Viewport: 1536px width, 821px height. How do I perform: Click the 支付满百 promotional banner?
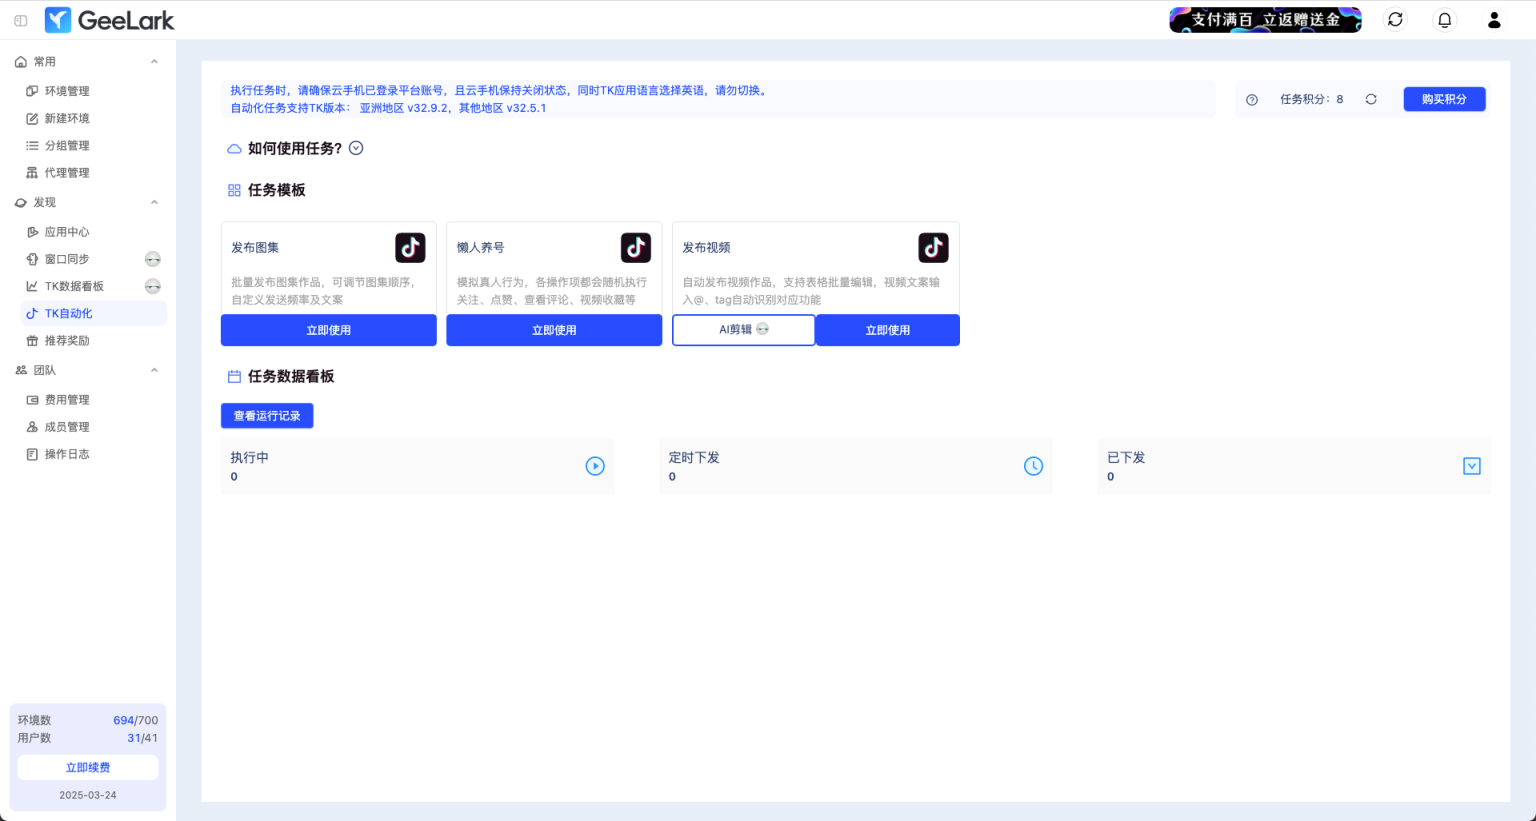click(1265, 20)
